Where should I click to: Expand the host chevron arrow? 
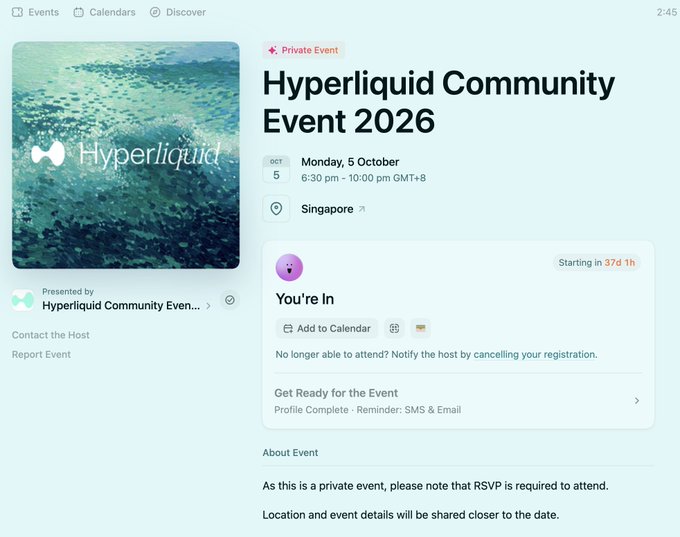point(209,306)
